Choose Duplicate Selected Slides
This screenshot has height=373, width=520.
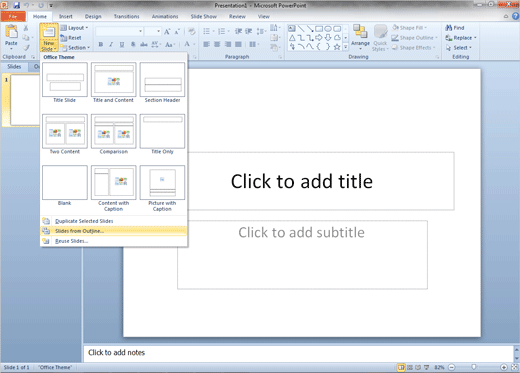113,221
